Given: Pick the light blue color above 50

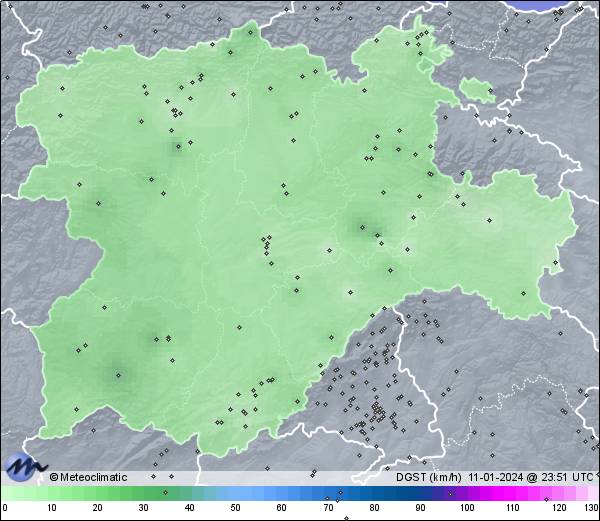Looking at the screenshot, I should (235, 493).
